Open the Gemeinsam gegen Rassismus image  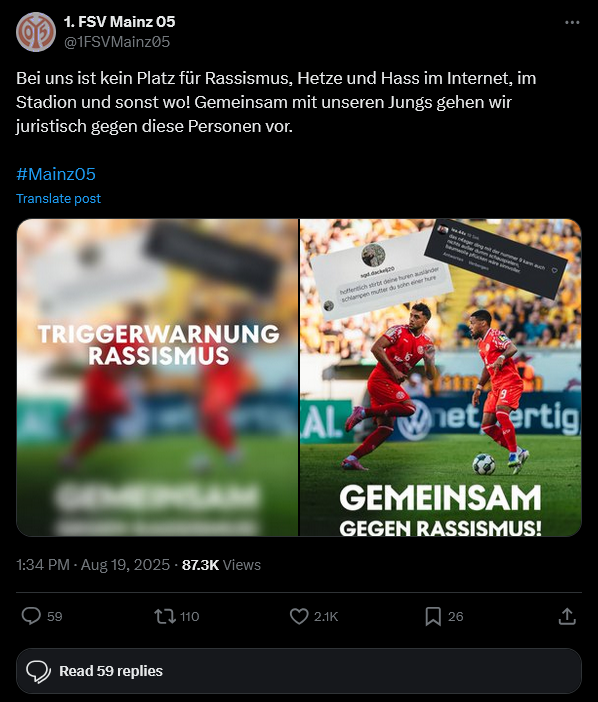point(441,377)
